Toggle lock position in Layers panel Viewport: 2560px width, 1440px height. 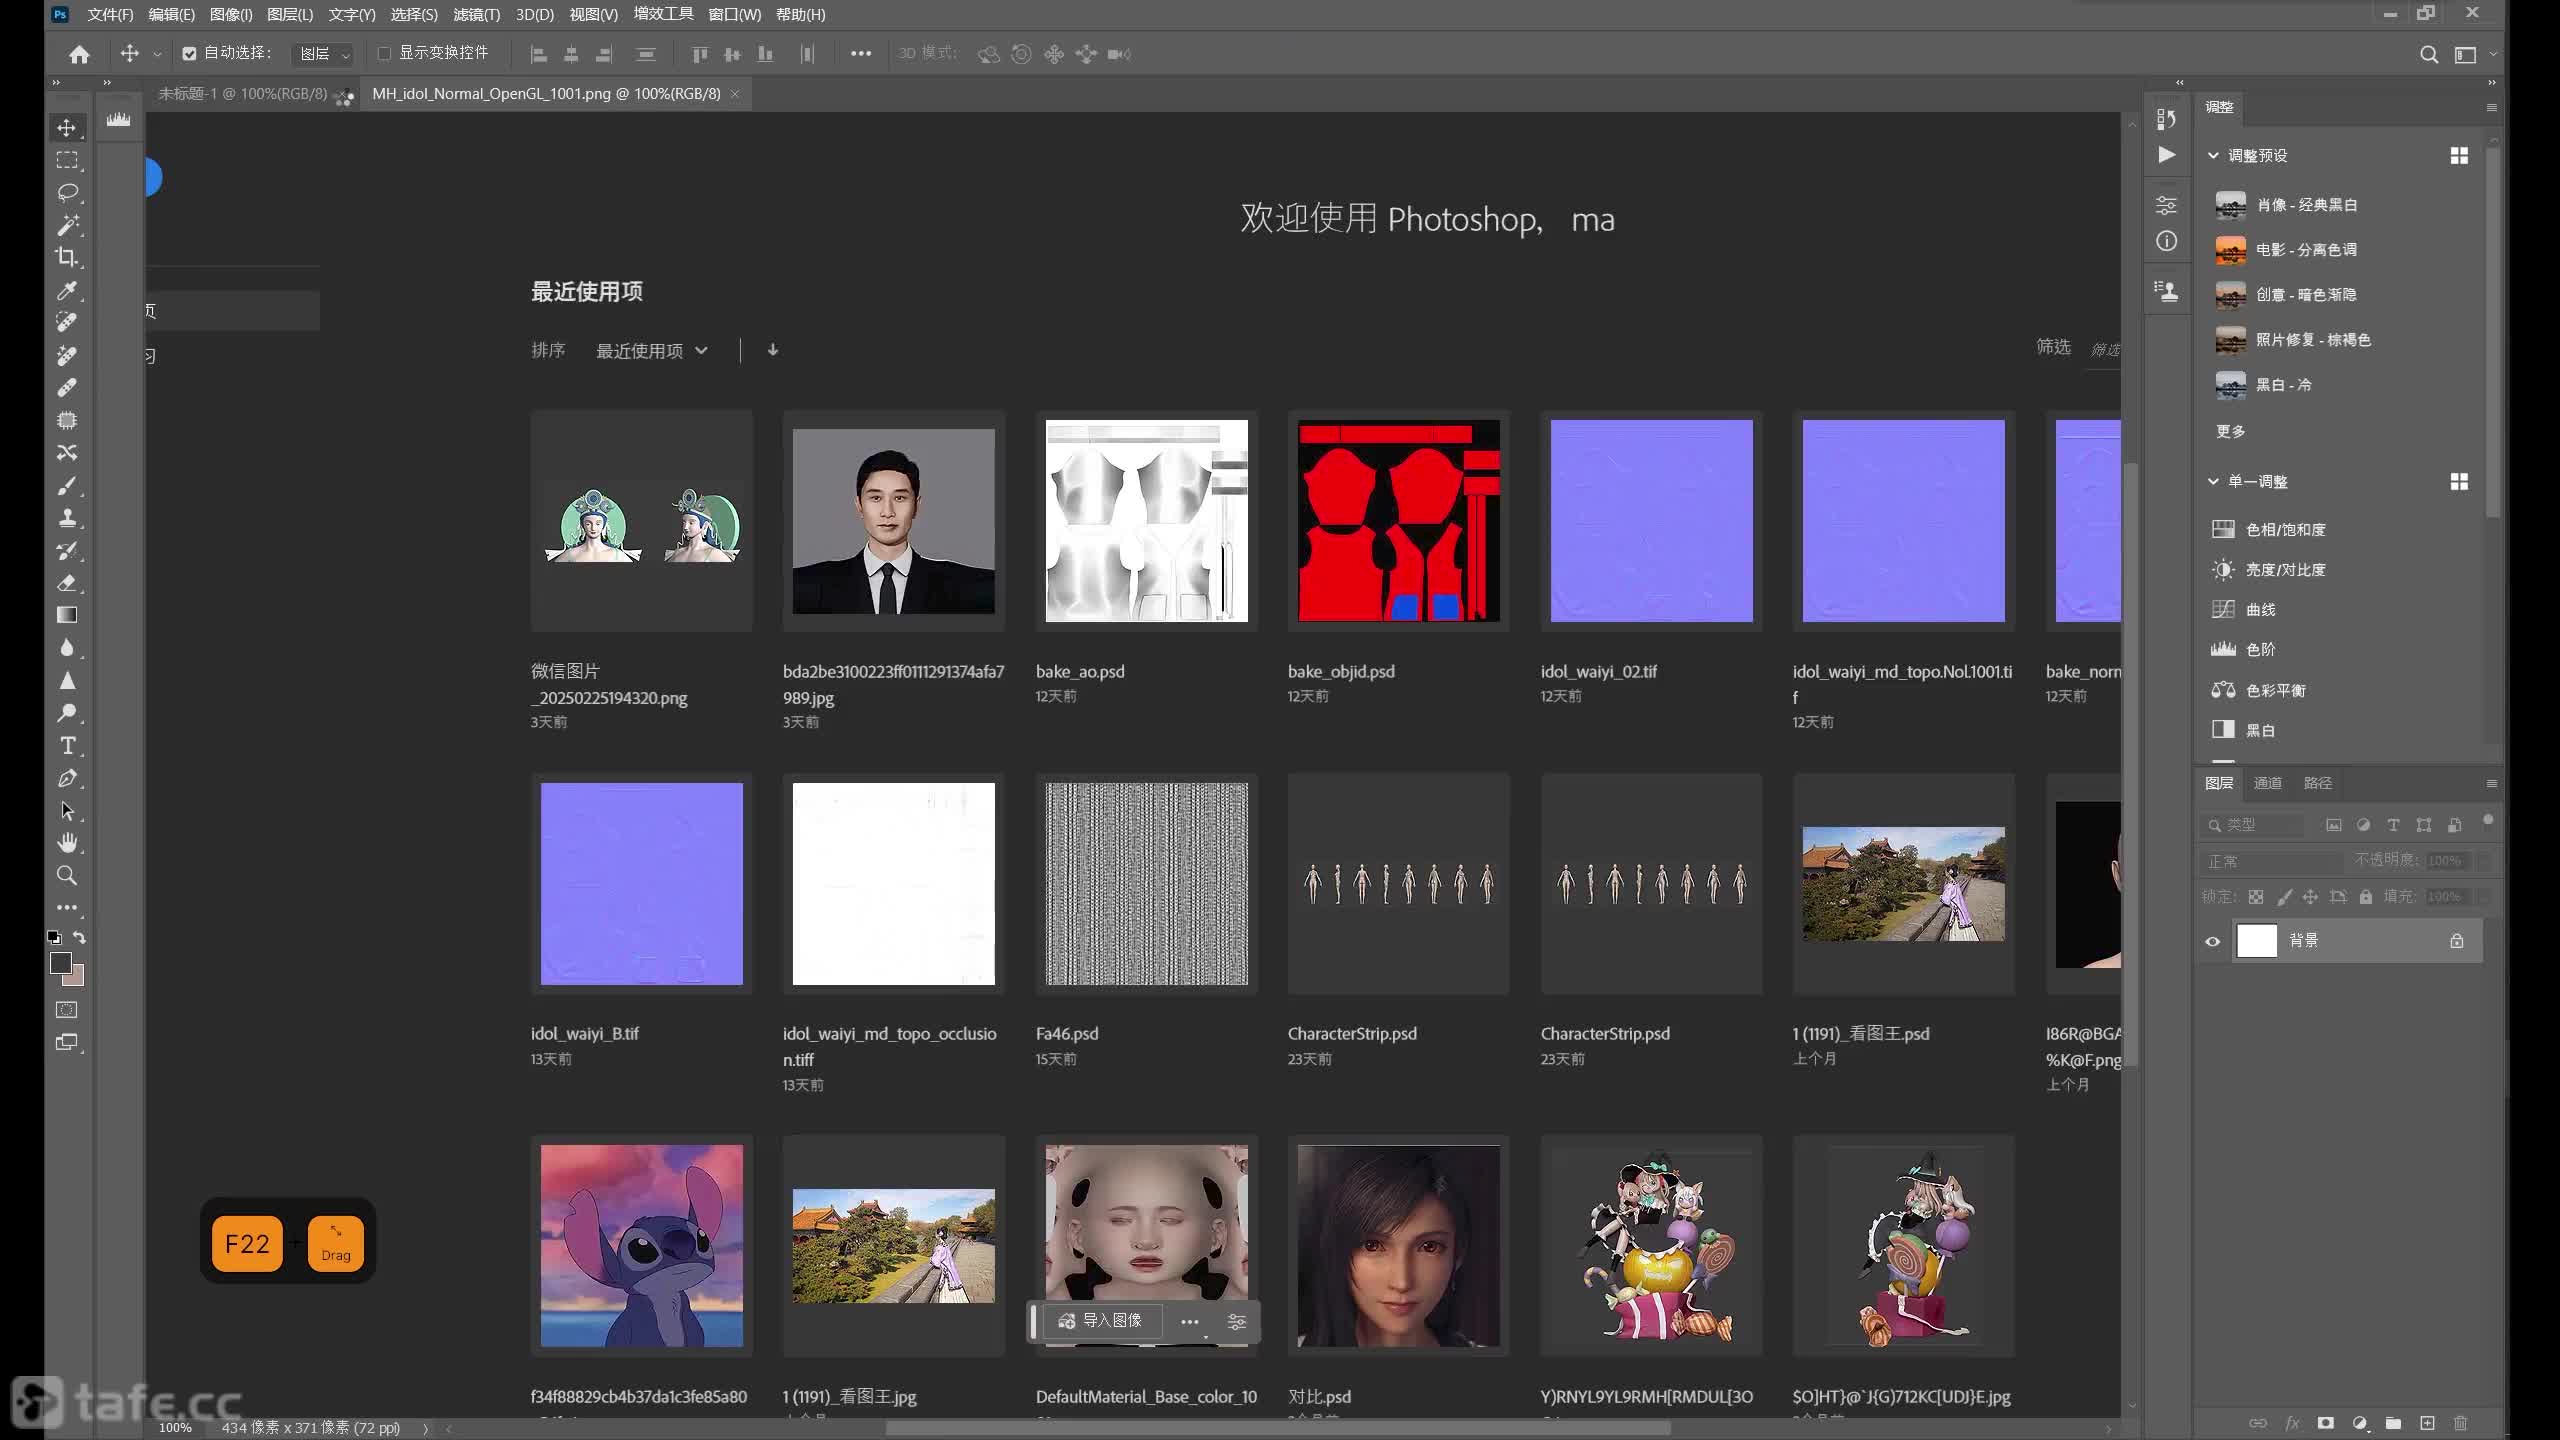(2310, 897)
